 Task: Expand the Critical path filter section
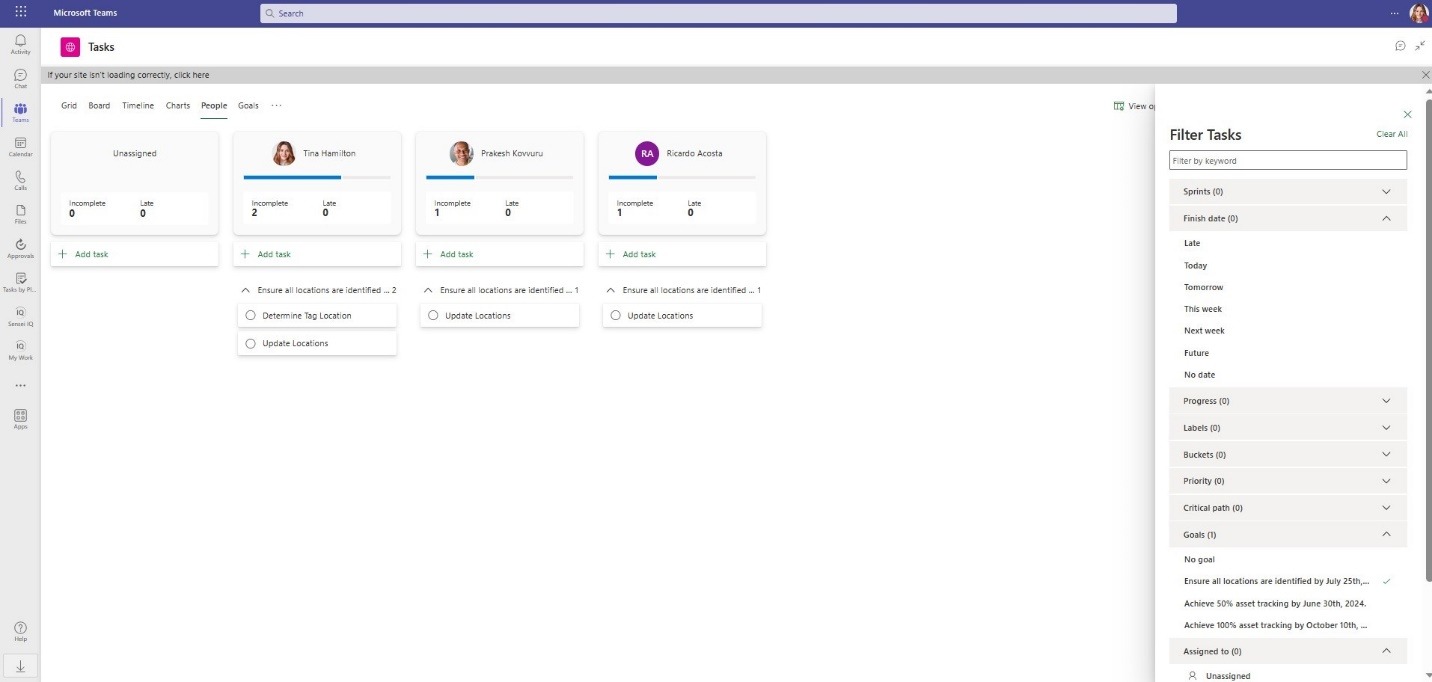tap(1288, 508)
